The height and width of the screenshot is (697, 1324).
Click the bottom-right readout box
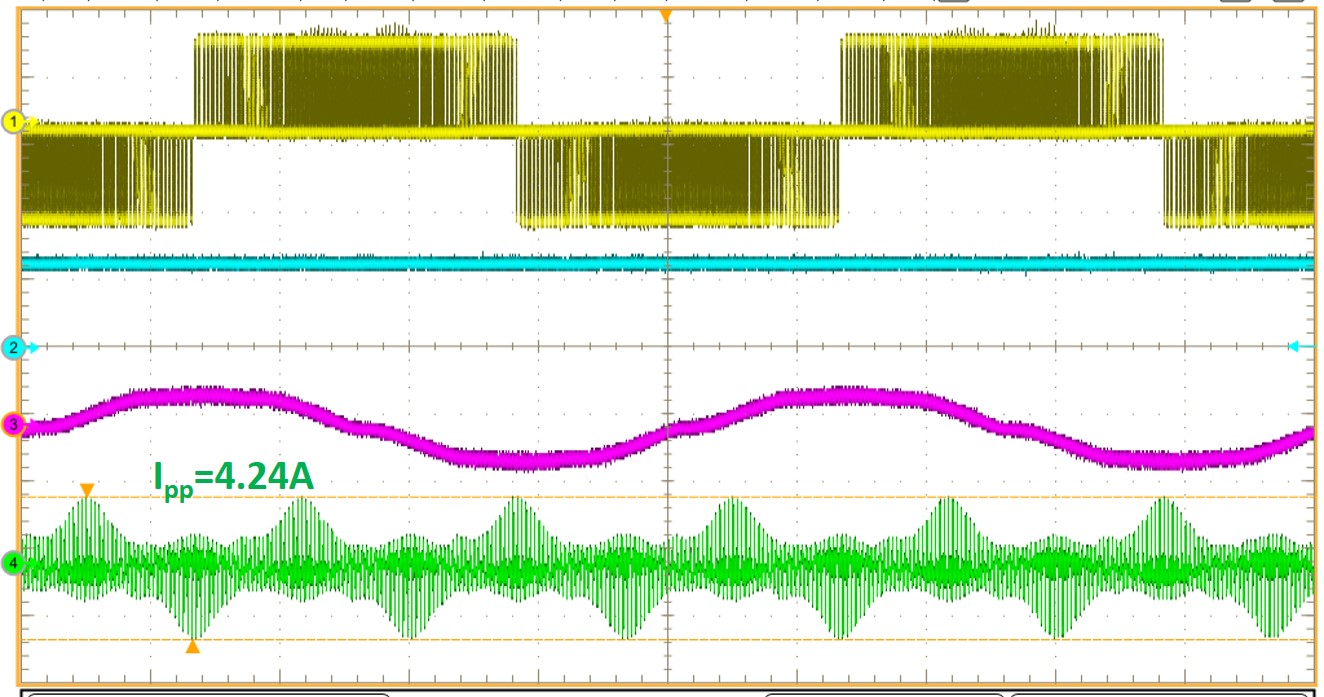(x=1160, y=693)
